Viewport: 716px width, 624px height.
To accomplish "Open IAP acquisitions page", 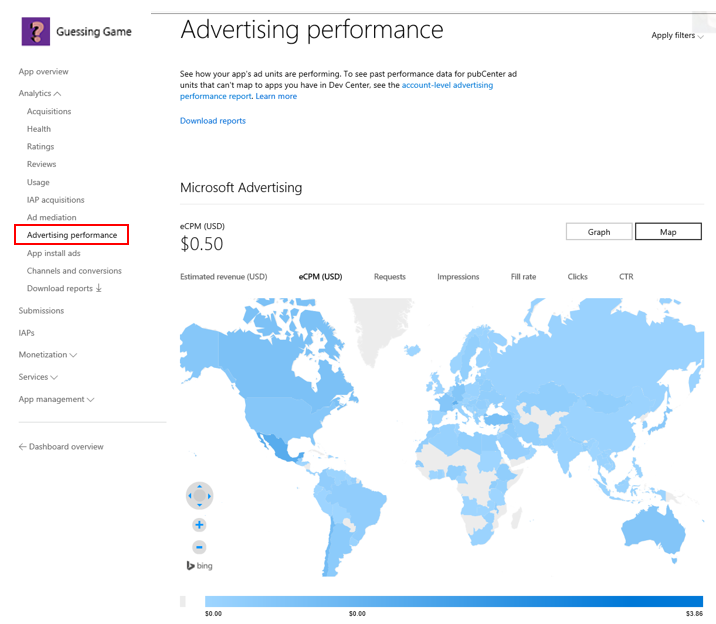I will tap(56, 200).
